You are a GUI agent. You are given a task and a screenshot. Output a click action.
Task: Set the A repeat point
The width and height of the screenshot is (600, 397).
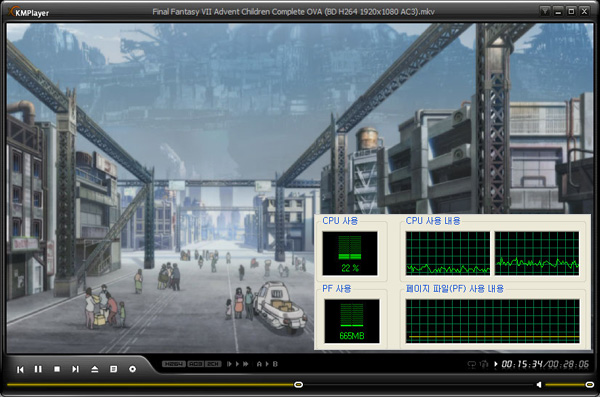coord(259,364)
